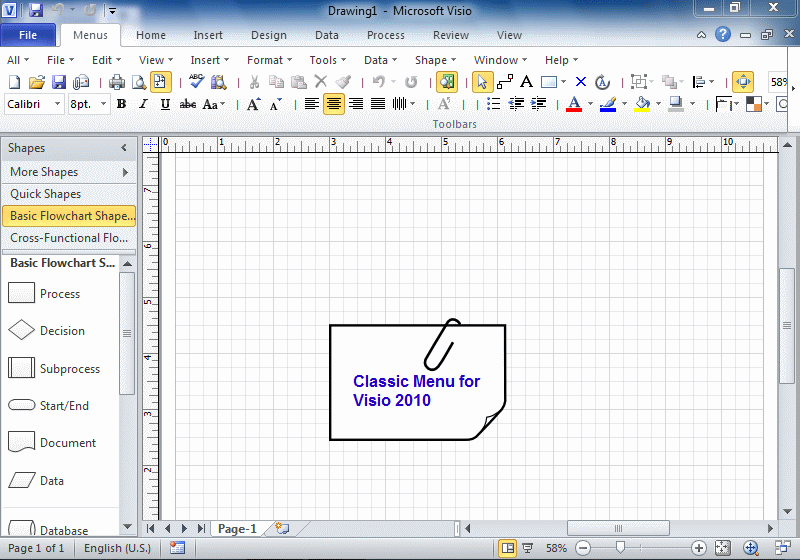
Task: Open the File tab
Action: pos(28,35)
